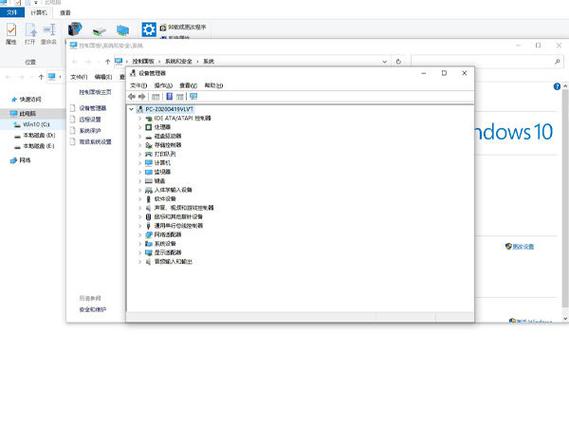Click the 更改设置 change settings link
Viewport: 569px width, 427px height.
tap(523, 247)
